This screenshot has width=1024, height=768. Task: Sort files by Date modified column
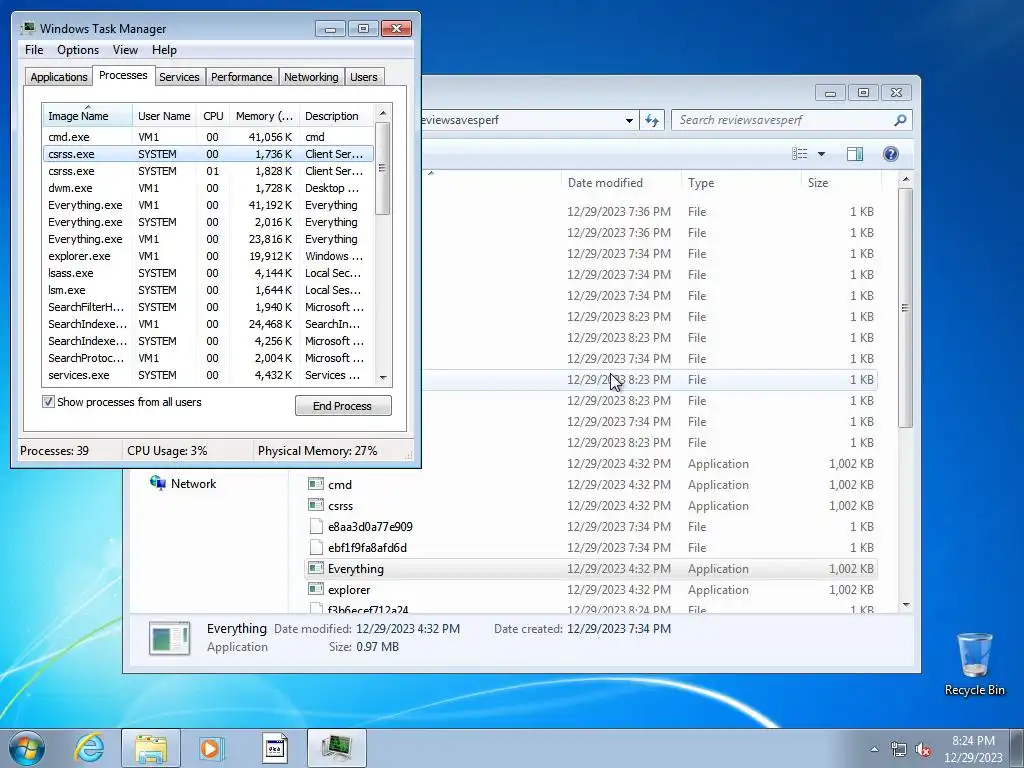pyautogui.click(x=621, y=183)
